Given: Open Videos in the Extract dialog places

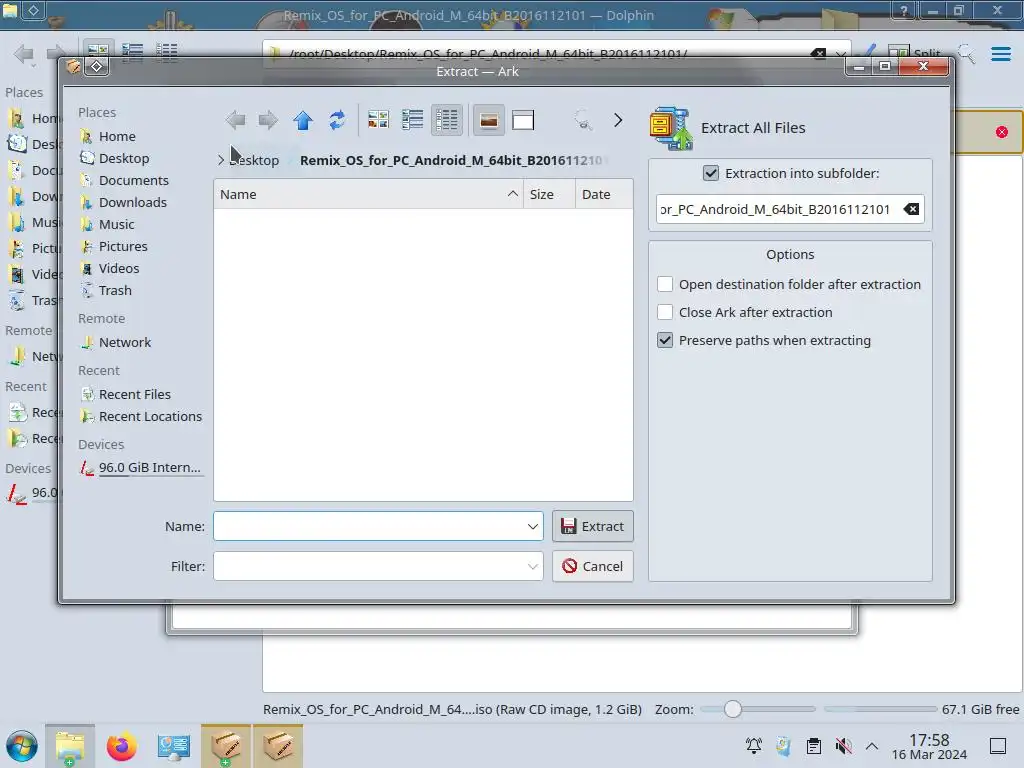Looking at the screenshot, I should coord(119,268).
